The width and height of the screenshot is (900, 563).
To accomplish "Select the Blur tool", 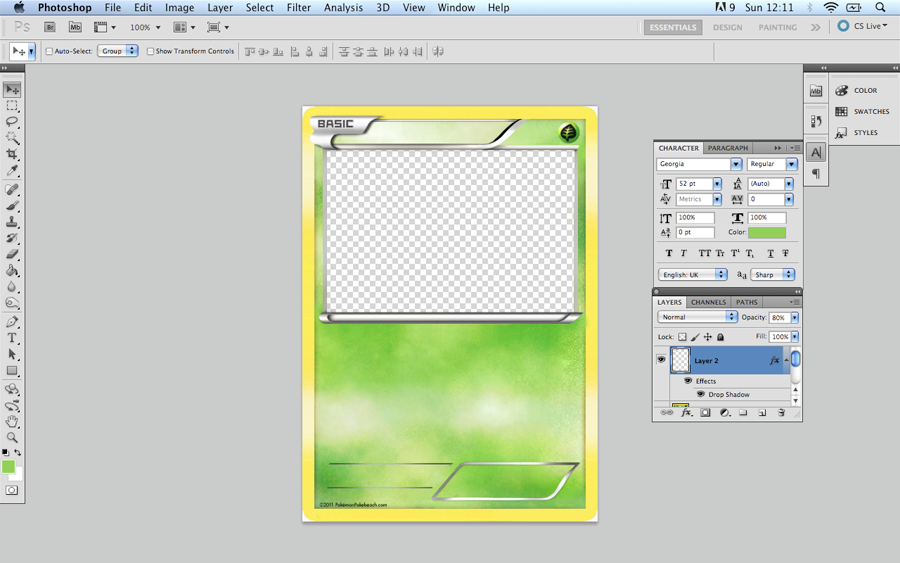I will point(12,286).
